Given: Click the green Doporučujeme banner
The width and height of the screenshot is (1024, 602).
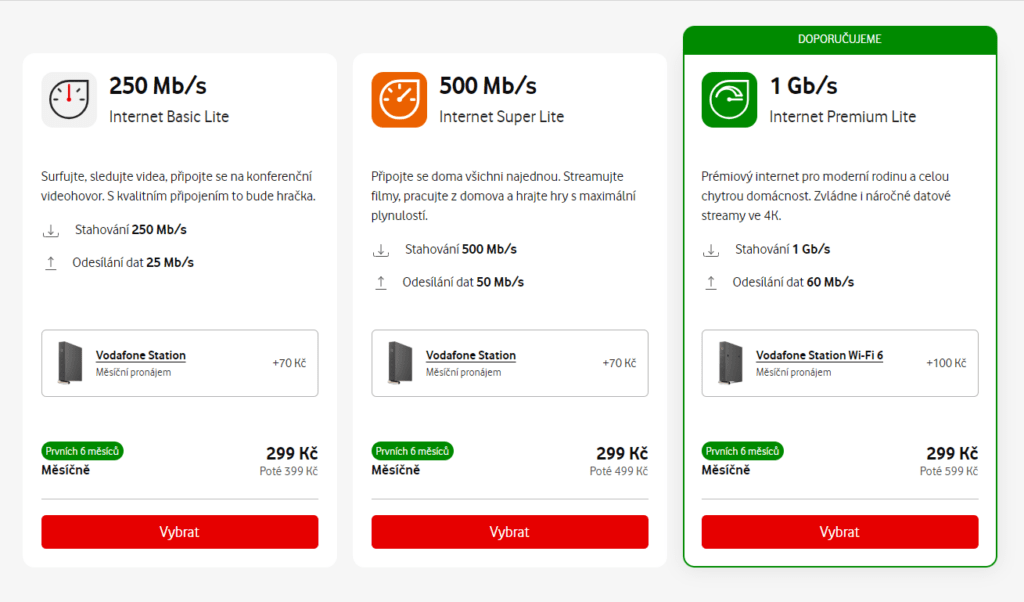Looking at the screenshot, I should [x=840, y=39].
